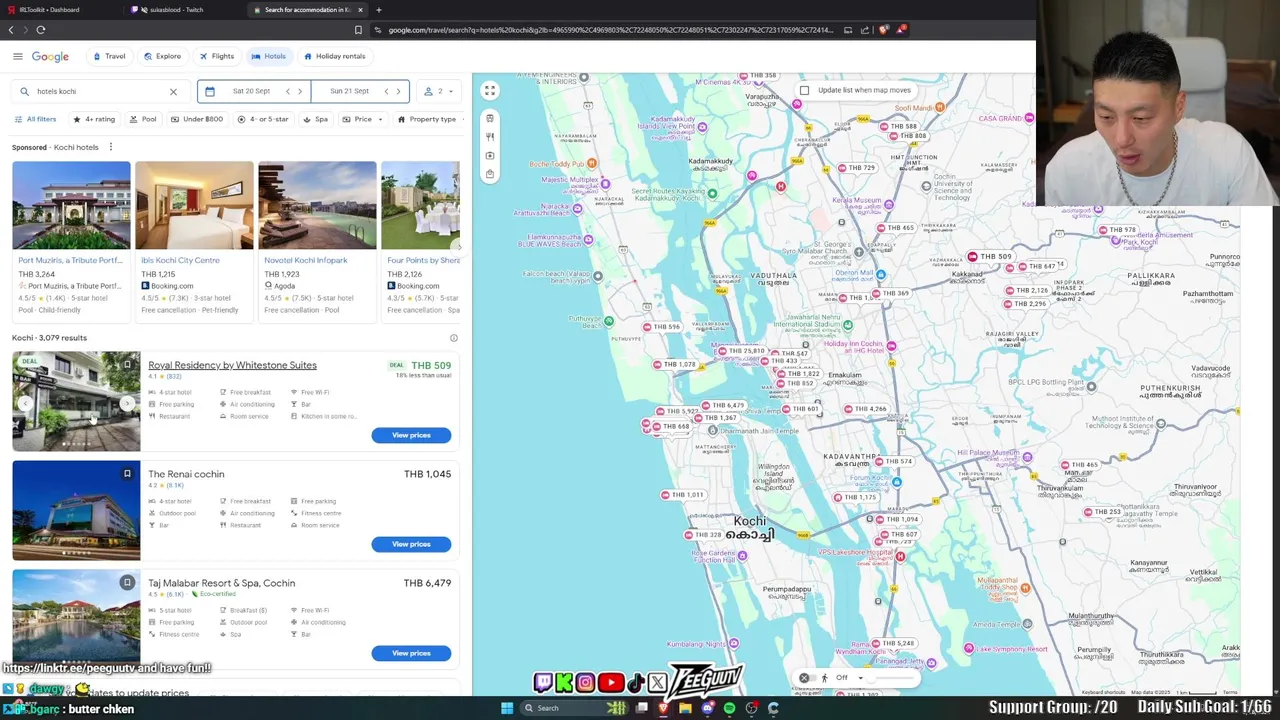Open All filters panel
Screen dimensions: 1280x720
[x=35, y=119]
